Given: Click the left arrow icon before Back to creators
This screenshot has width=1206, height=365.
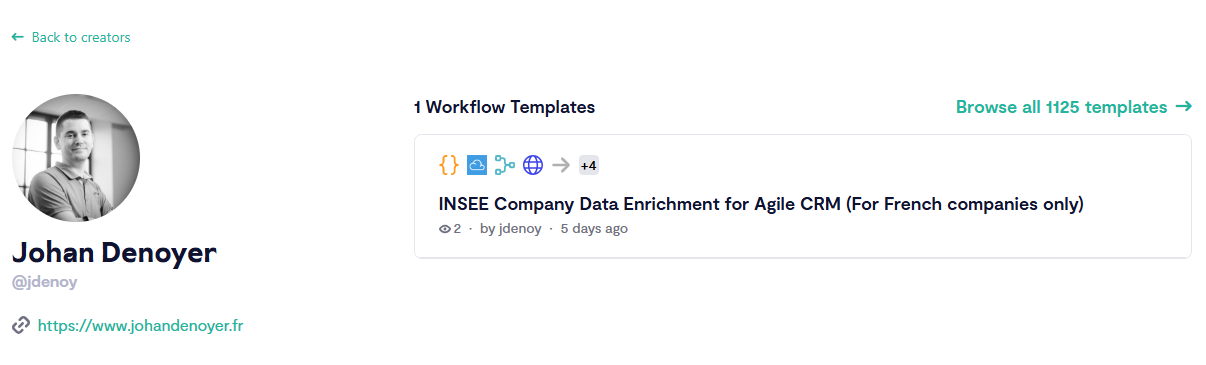Looking at the screenshot, I should (x=17, y=37).
